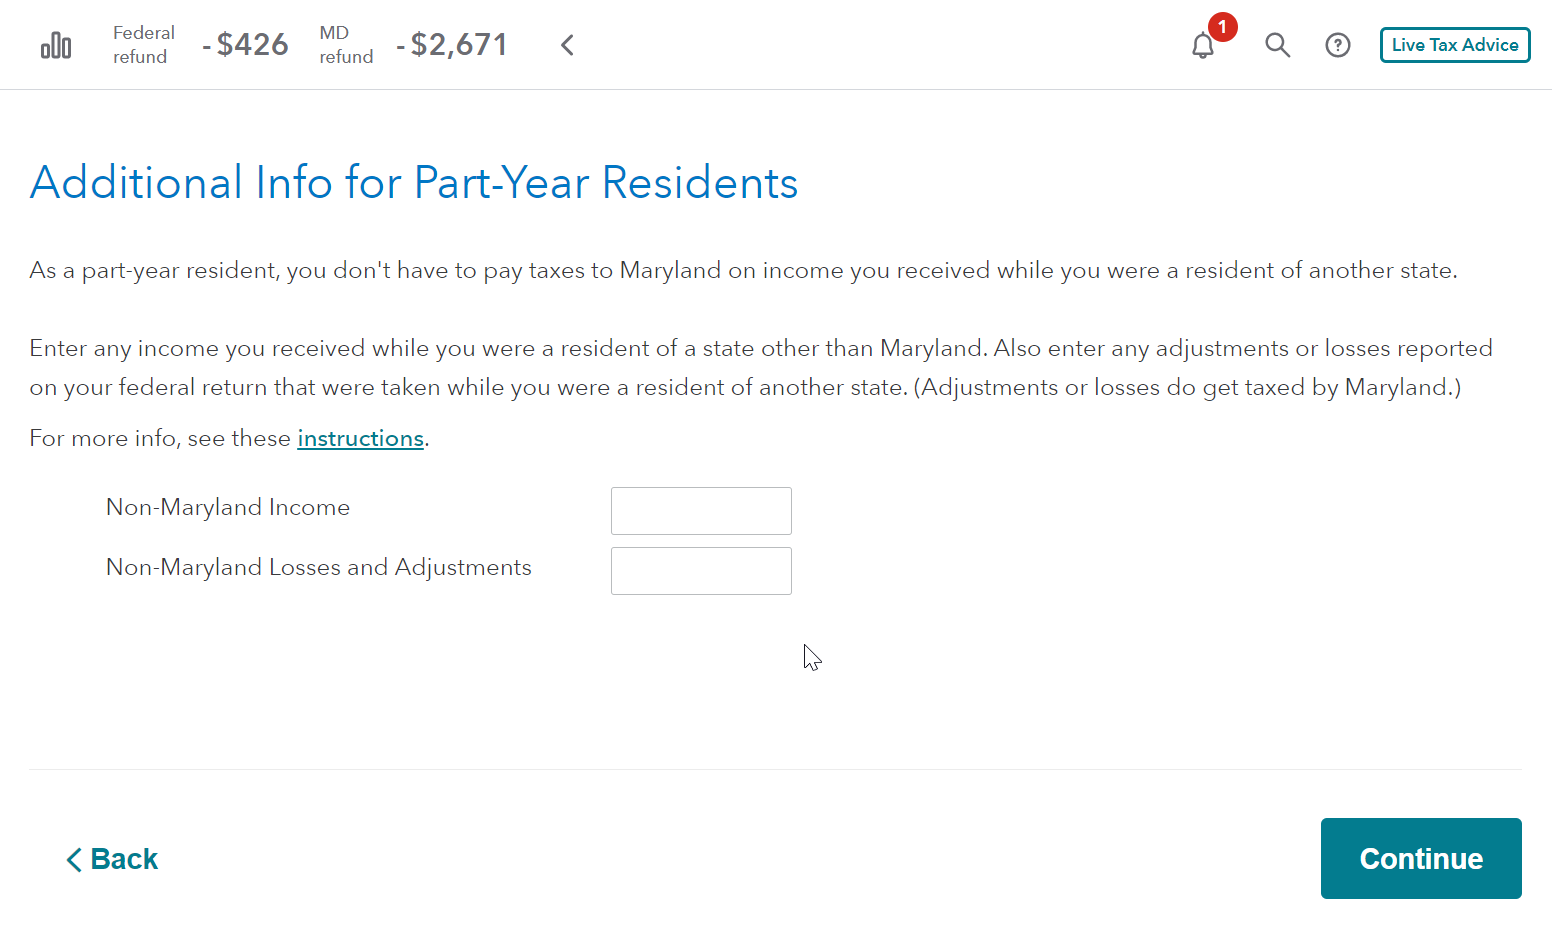Click the Non-Maryland Losses and Adjustments label
This screenshot has height=940, width=1552.
click(319, 568)
